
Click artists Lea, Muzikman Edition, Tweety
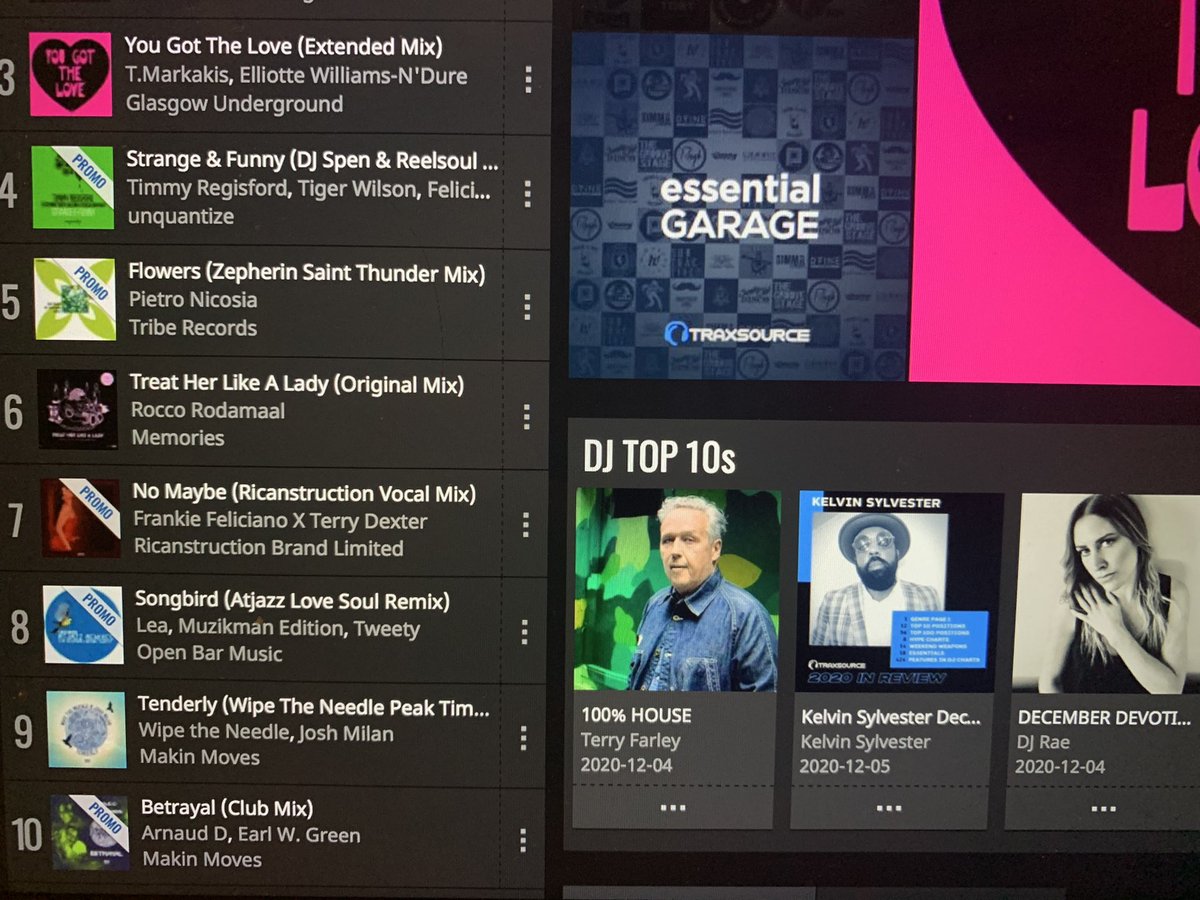278,629
